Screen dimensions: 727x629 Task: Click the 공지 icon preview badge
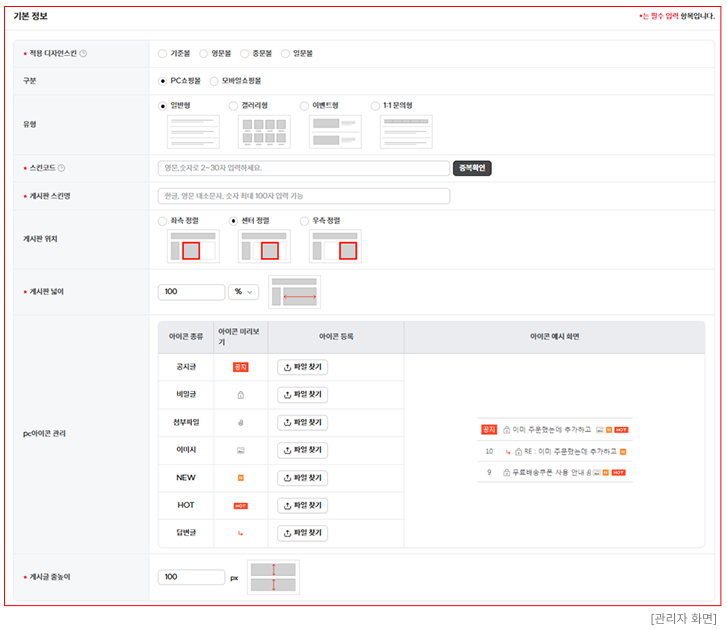click(x=240, y=367)
